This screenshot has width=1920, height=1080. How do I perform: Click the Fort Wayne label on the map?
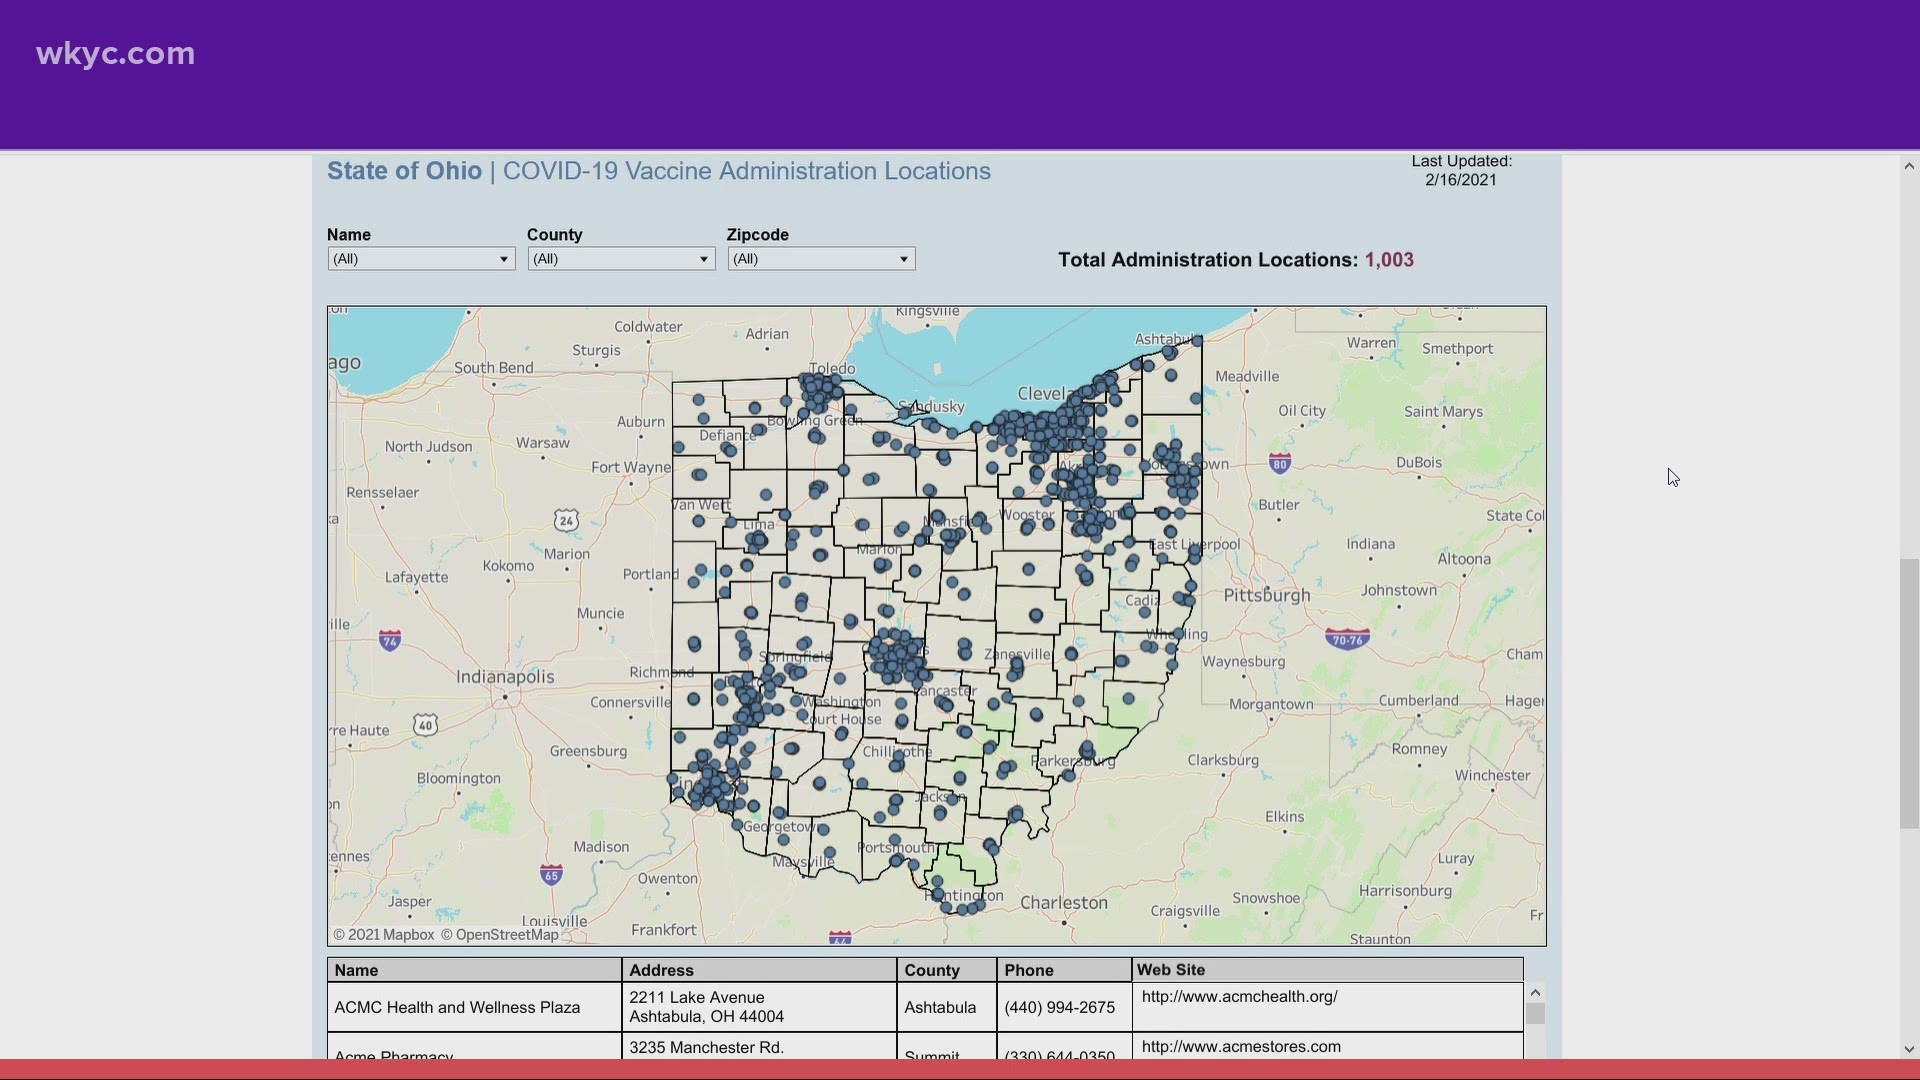coord(631,467)
